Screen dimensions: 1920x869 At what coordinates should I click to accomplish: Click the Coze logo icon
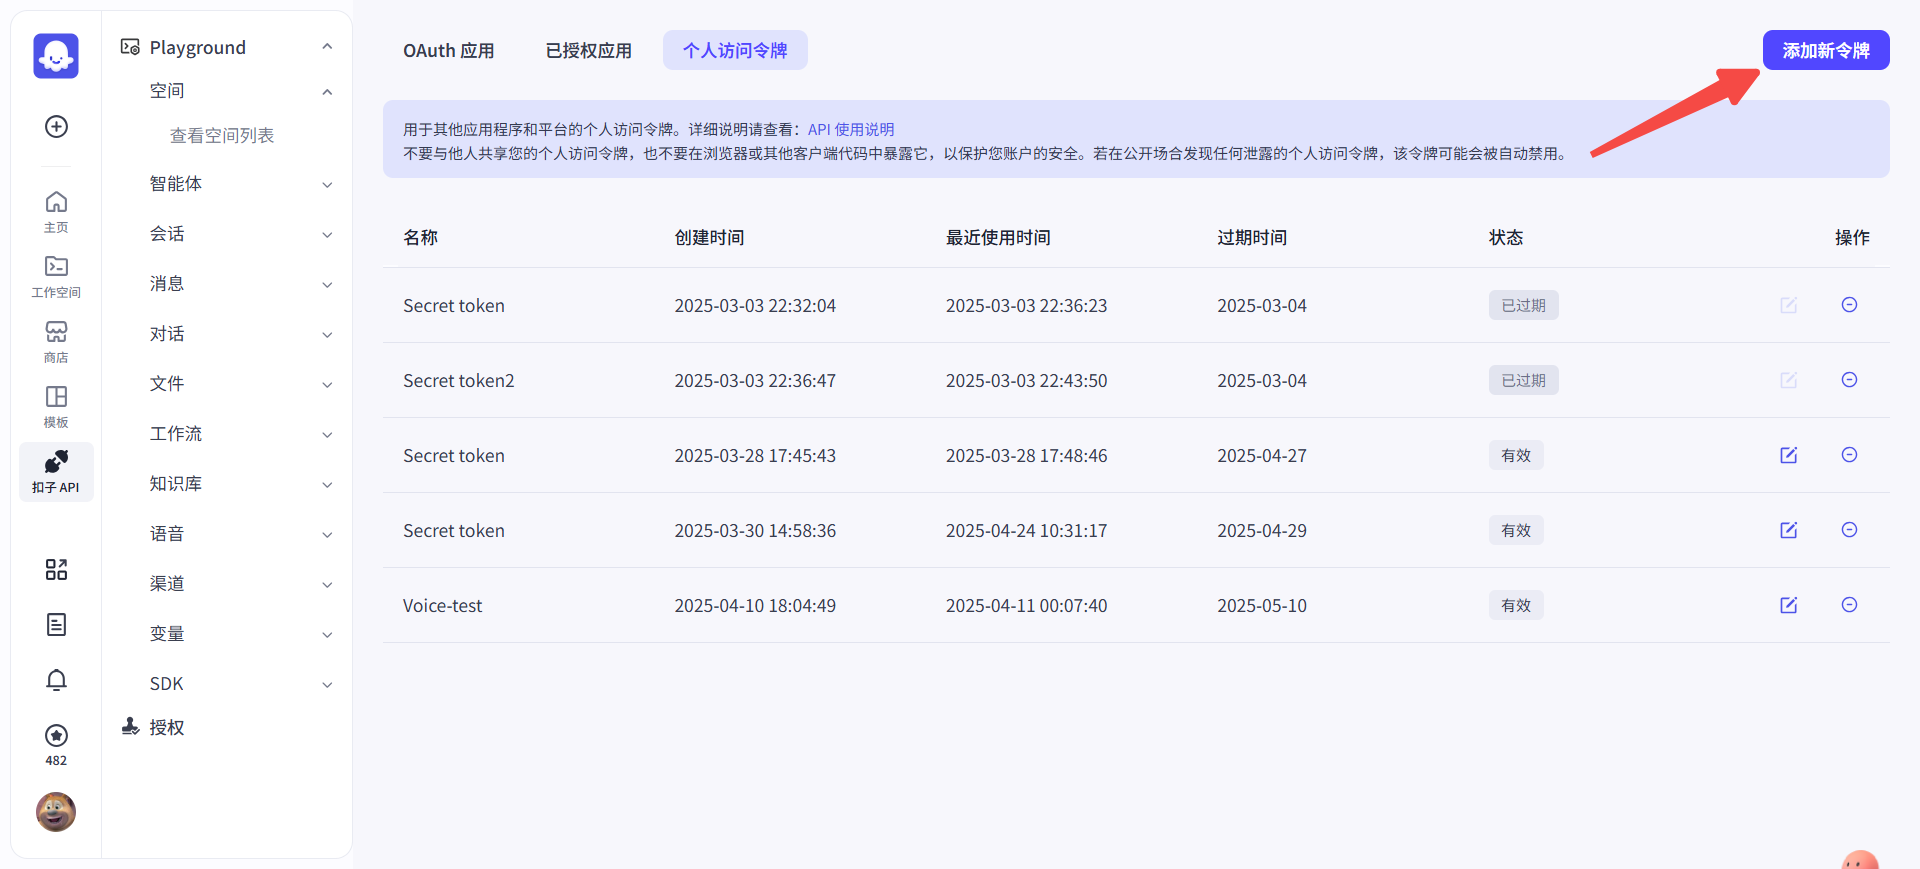click(x=56, y=56)
